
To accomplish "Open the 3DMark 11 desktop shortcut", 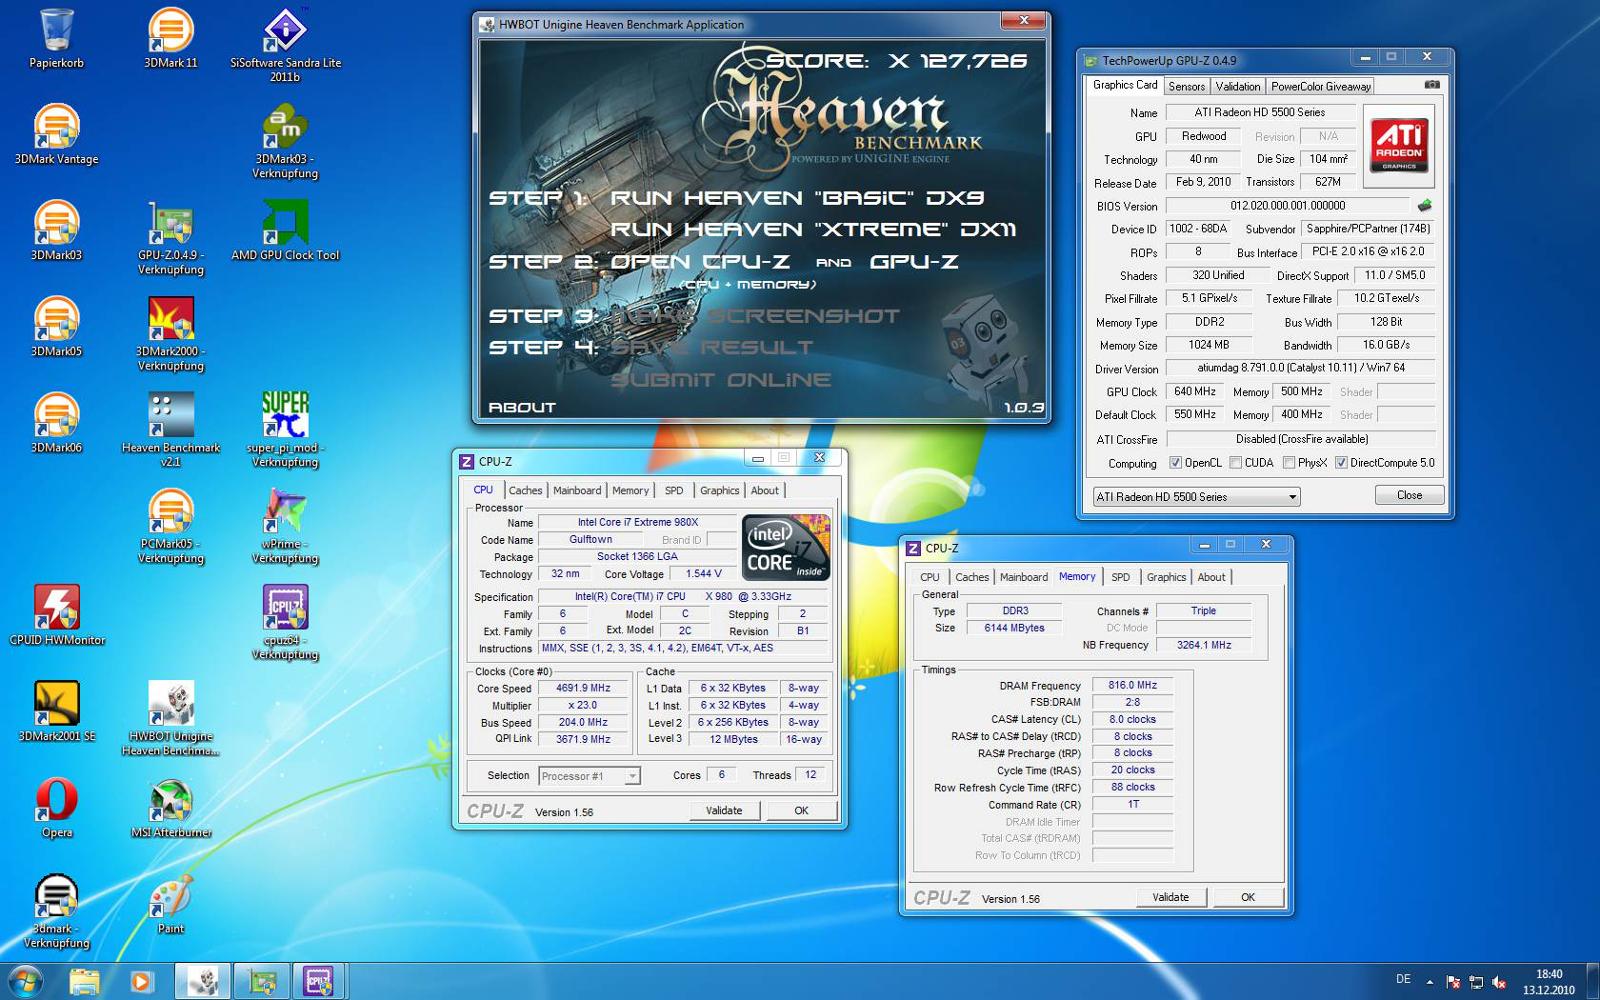I will point(170,38).
